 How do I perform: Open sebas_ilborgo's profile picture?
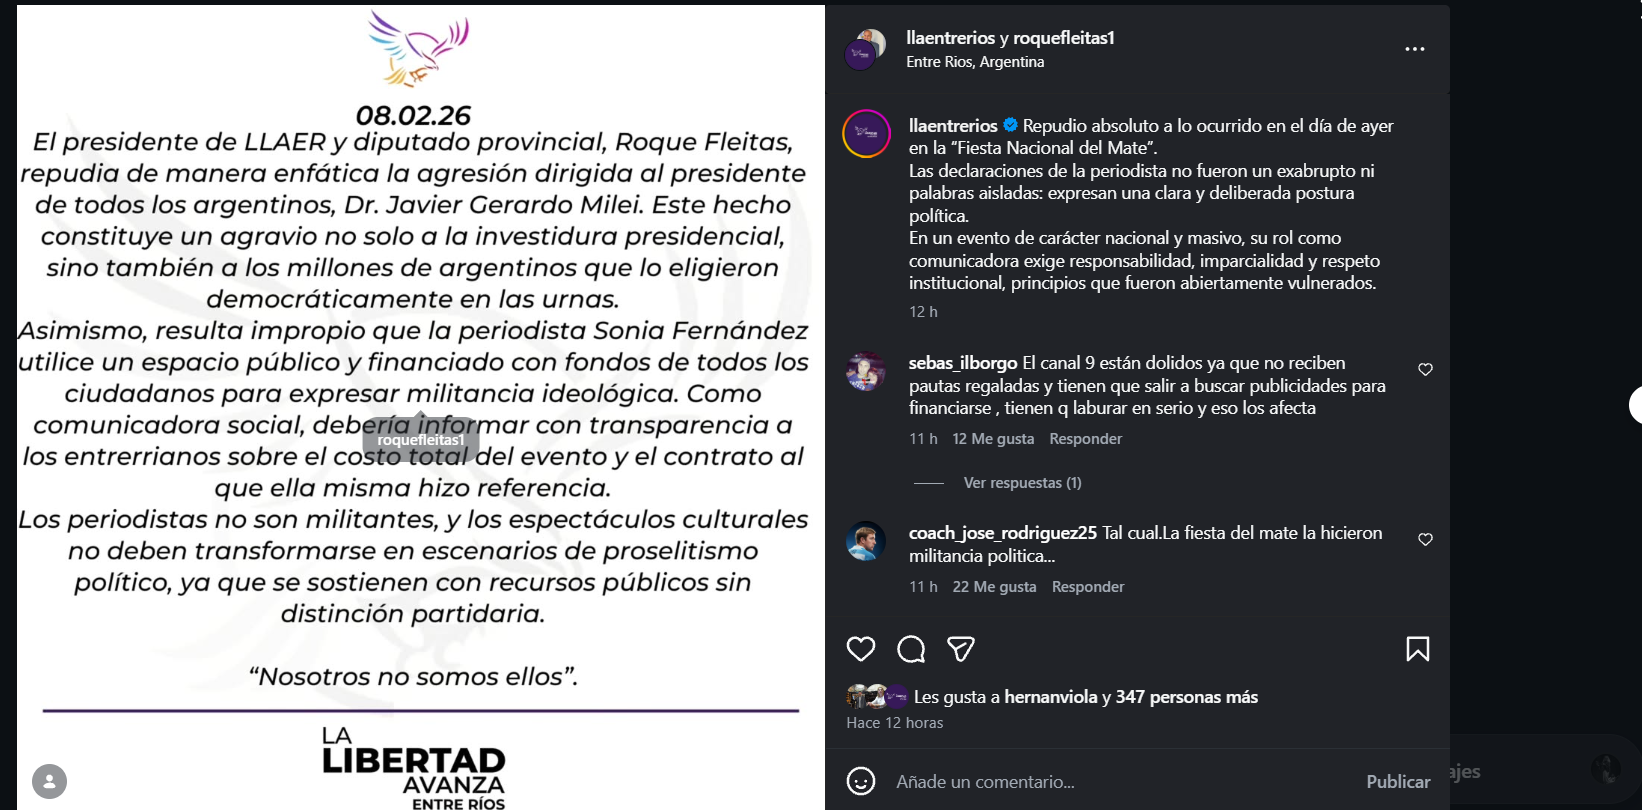(x=866, y=371)
